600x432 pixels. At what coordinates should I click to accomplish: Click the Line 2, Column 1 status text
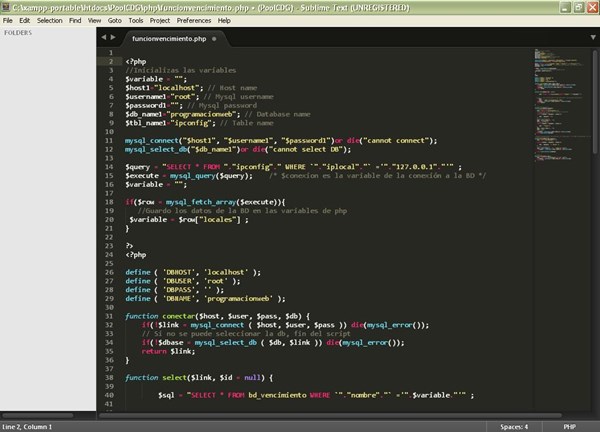coord(28,426)
